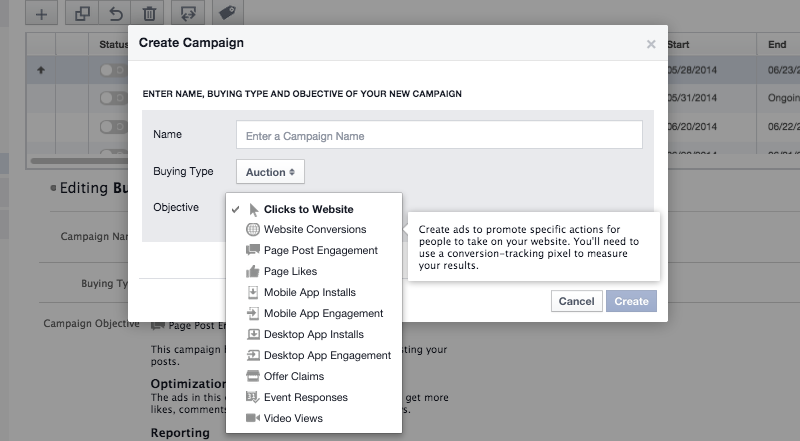Click the Enter a Campaign Name field

(439, 136)
